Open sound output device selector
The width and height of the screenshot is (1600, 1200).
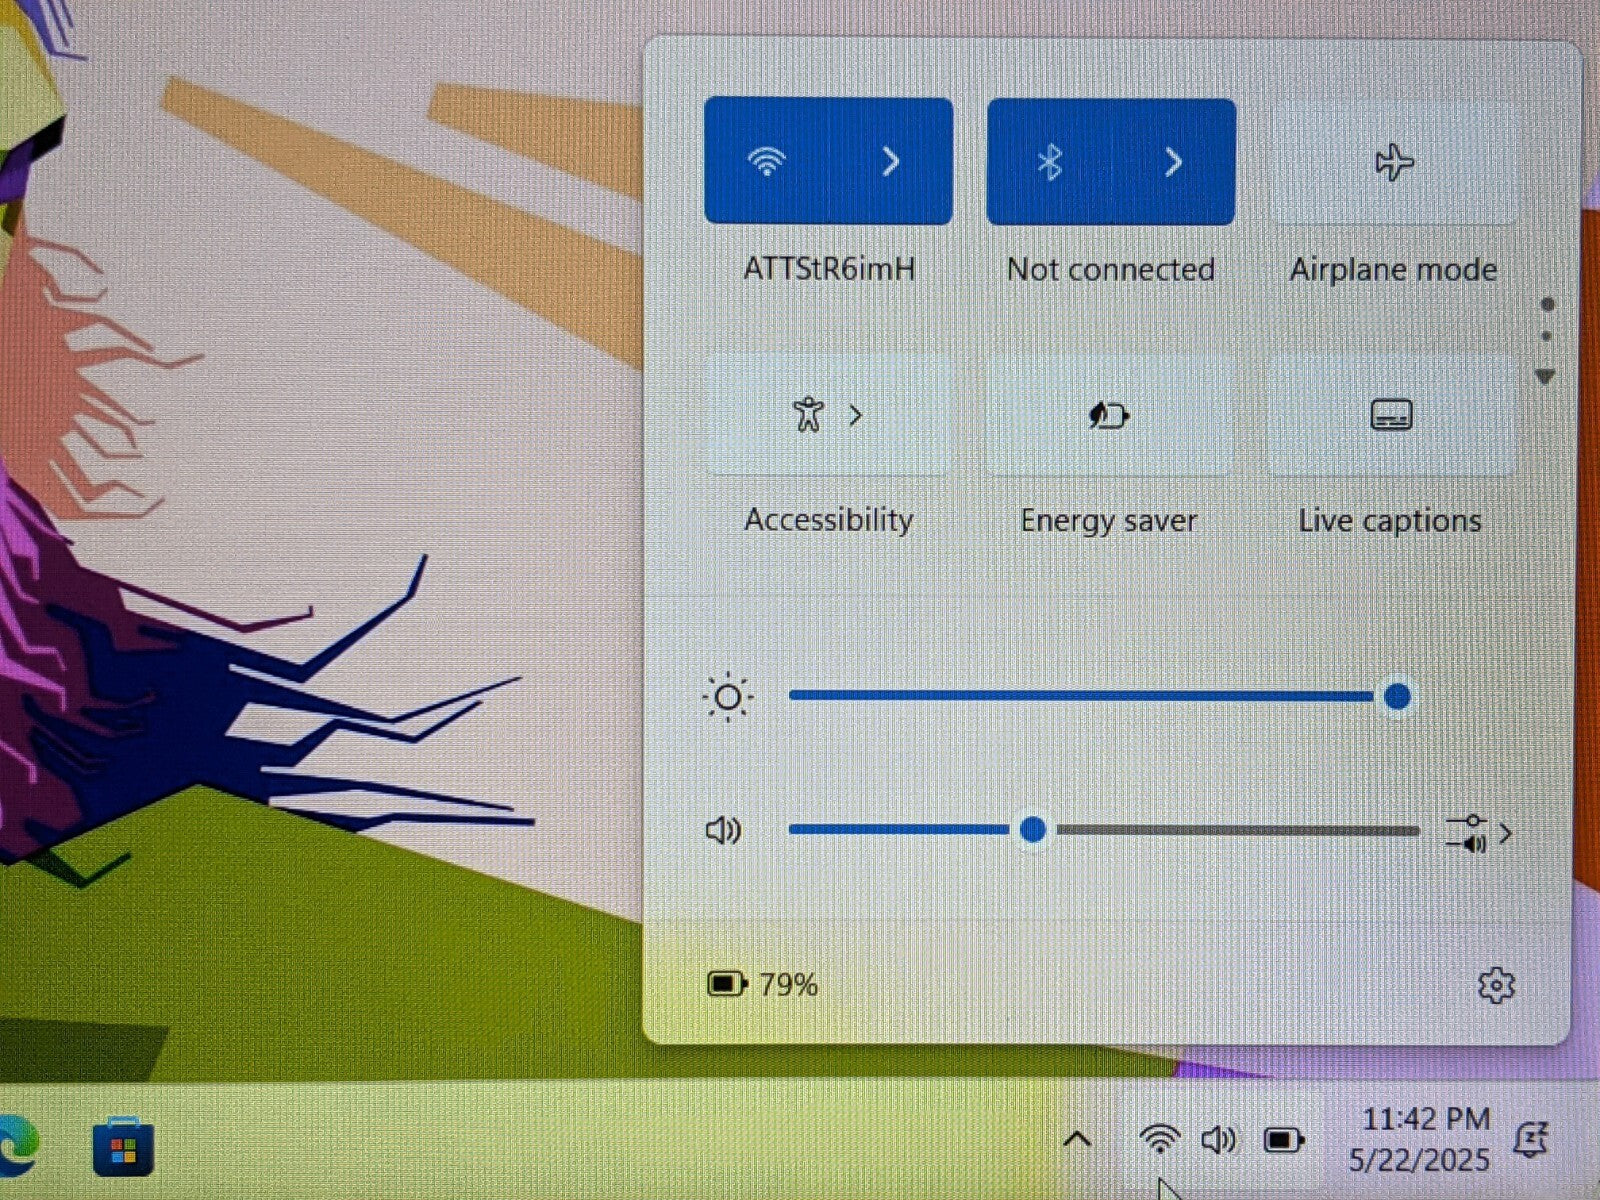pos(1479,833)
